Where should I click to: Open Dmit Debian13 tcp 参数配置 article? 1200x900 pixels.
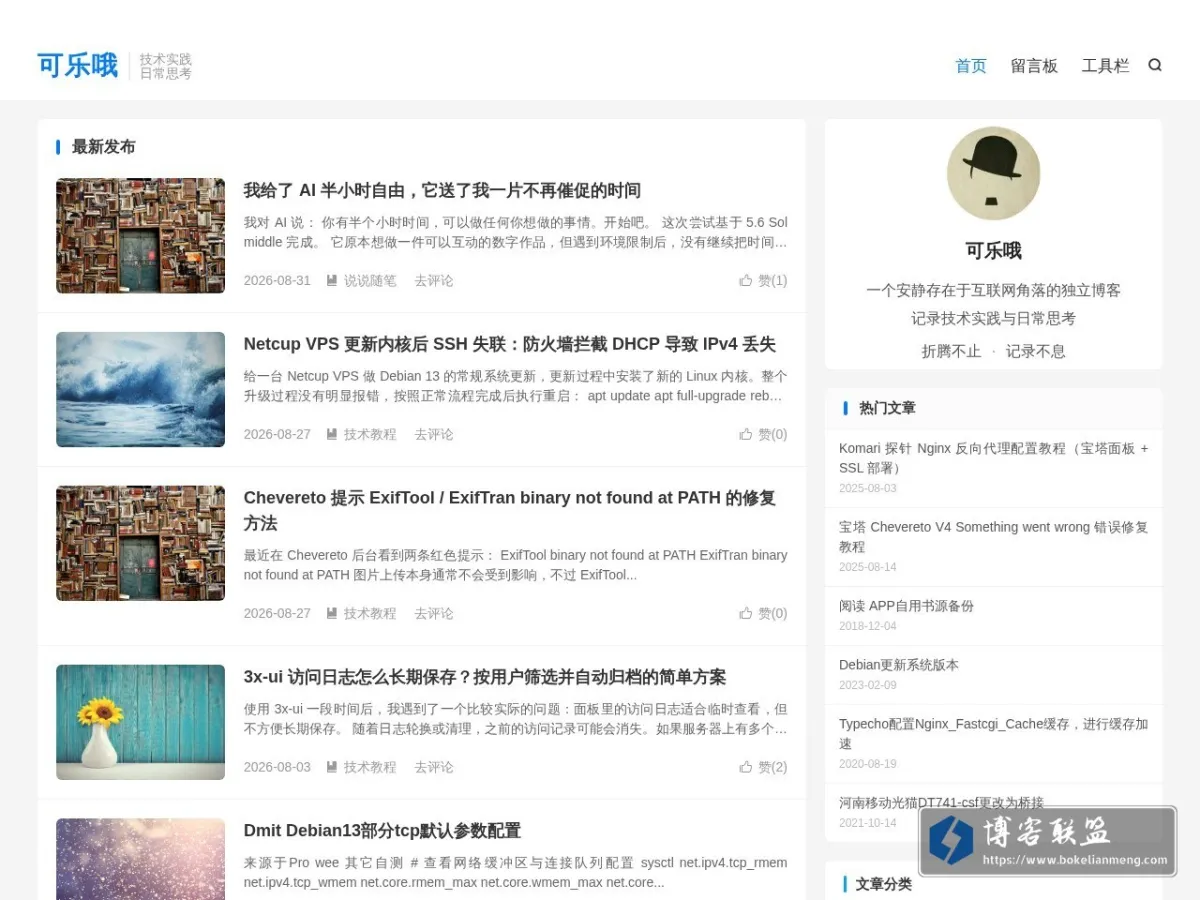[x=382, y=831]
